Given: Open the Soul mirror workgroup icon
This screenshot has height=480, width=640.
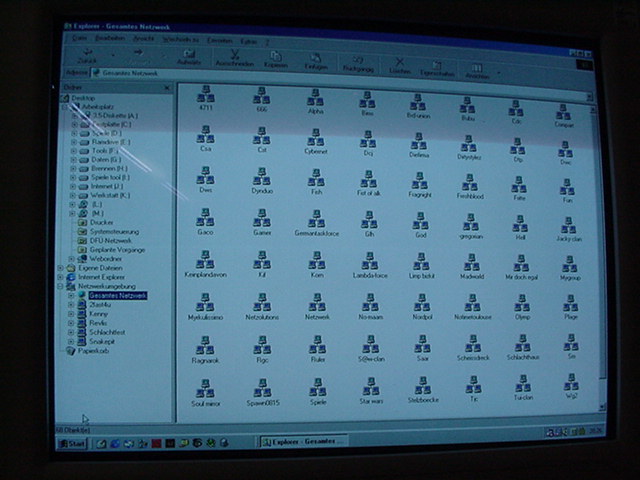Looking at the screenshot, I should coord(205,393).
